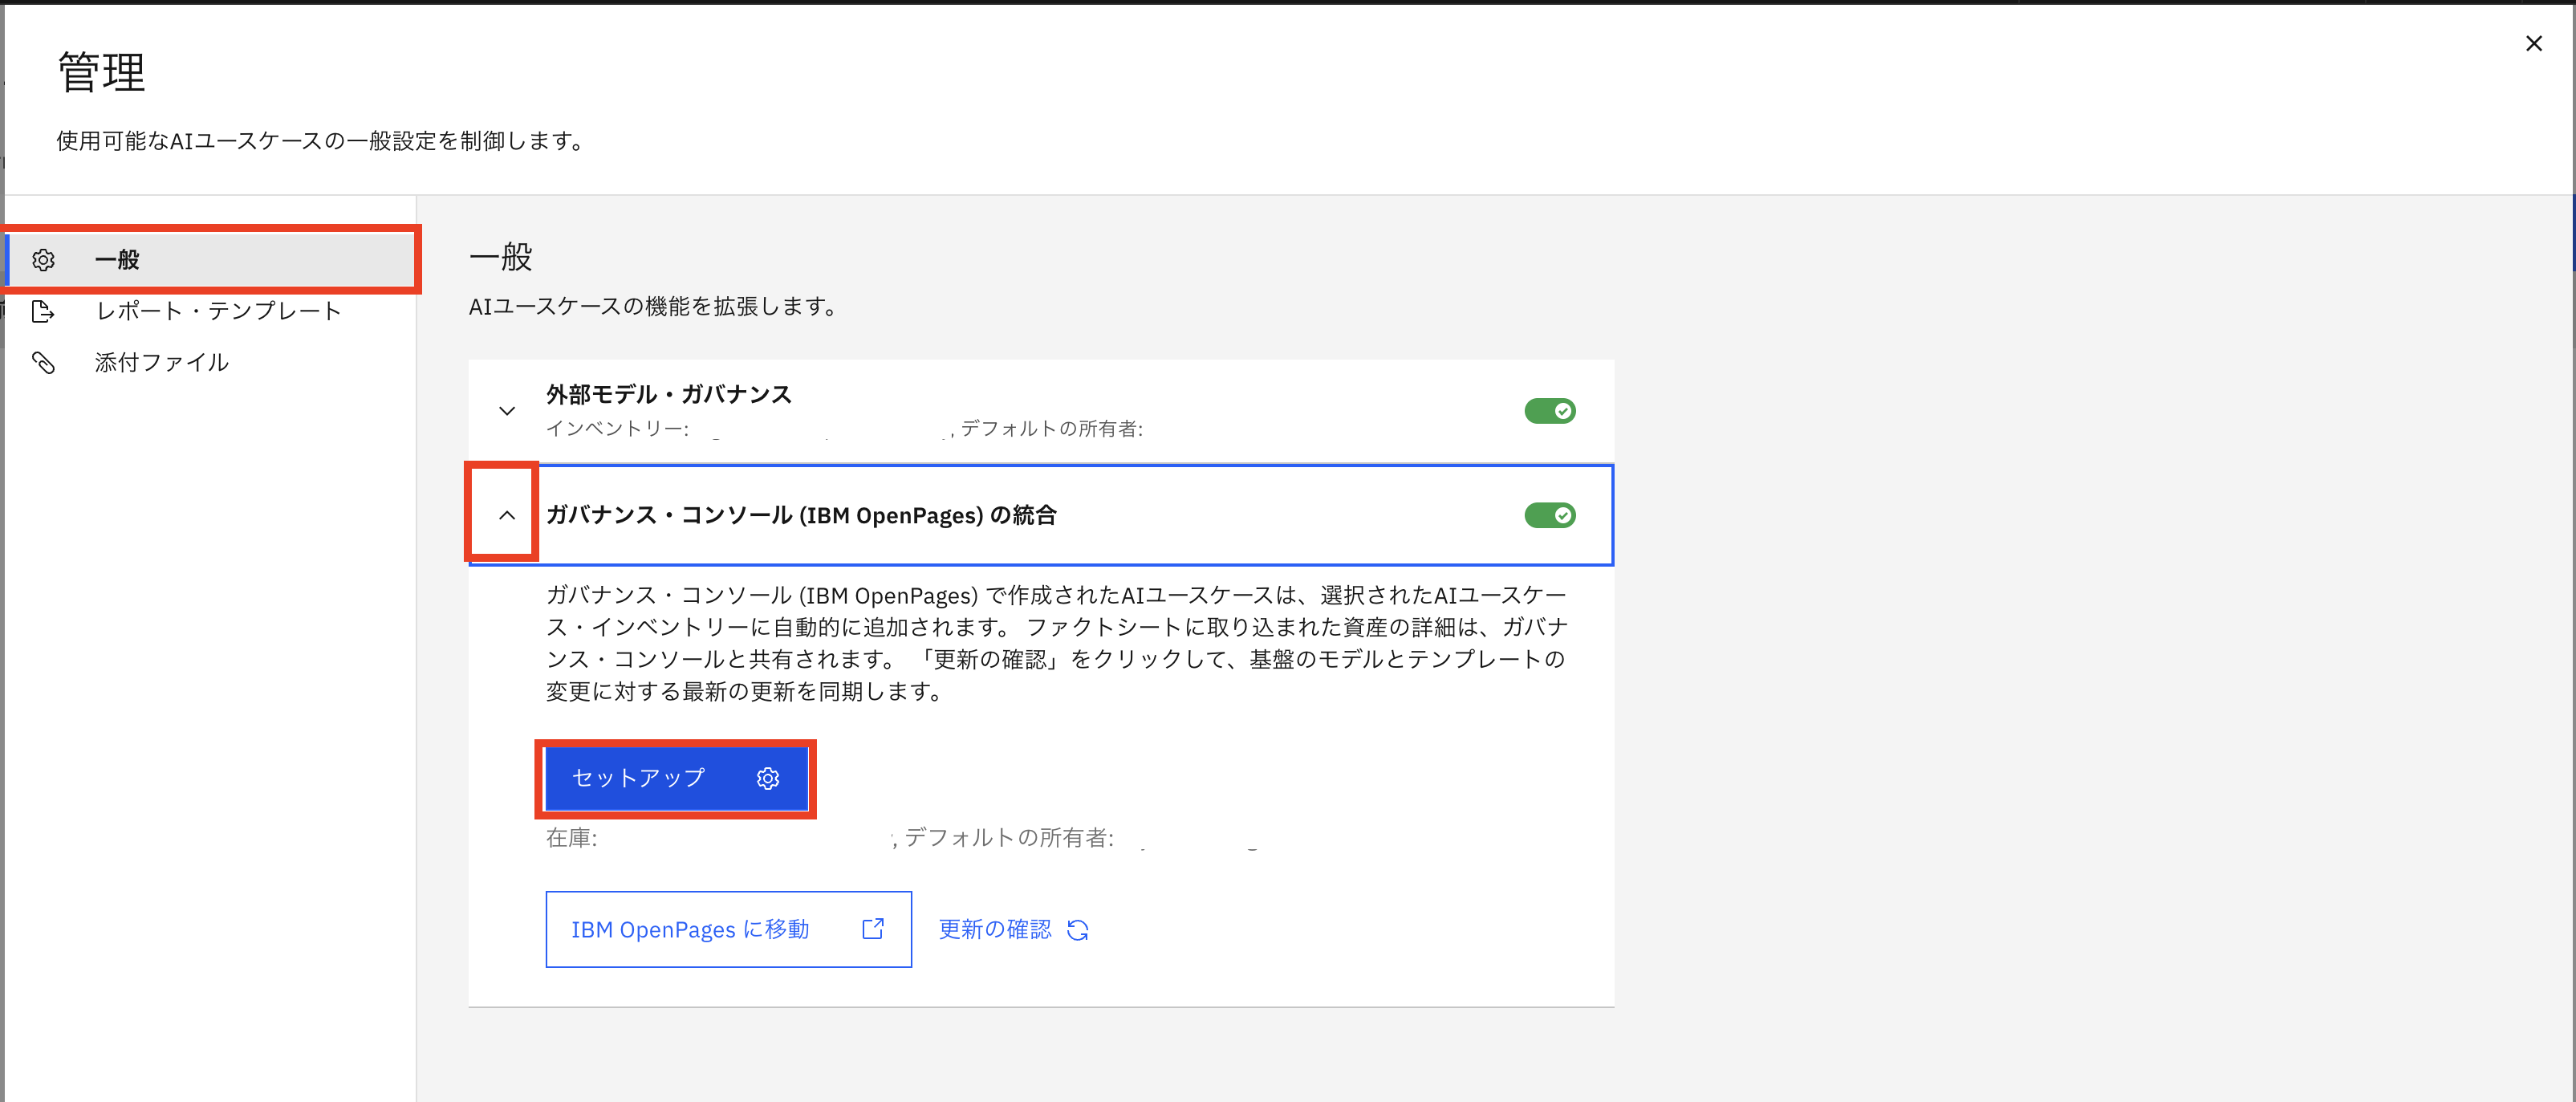Click the 更新の確認 link
The width and height of the screenshot is (2576, 1102).
pos(994,929)
